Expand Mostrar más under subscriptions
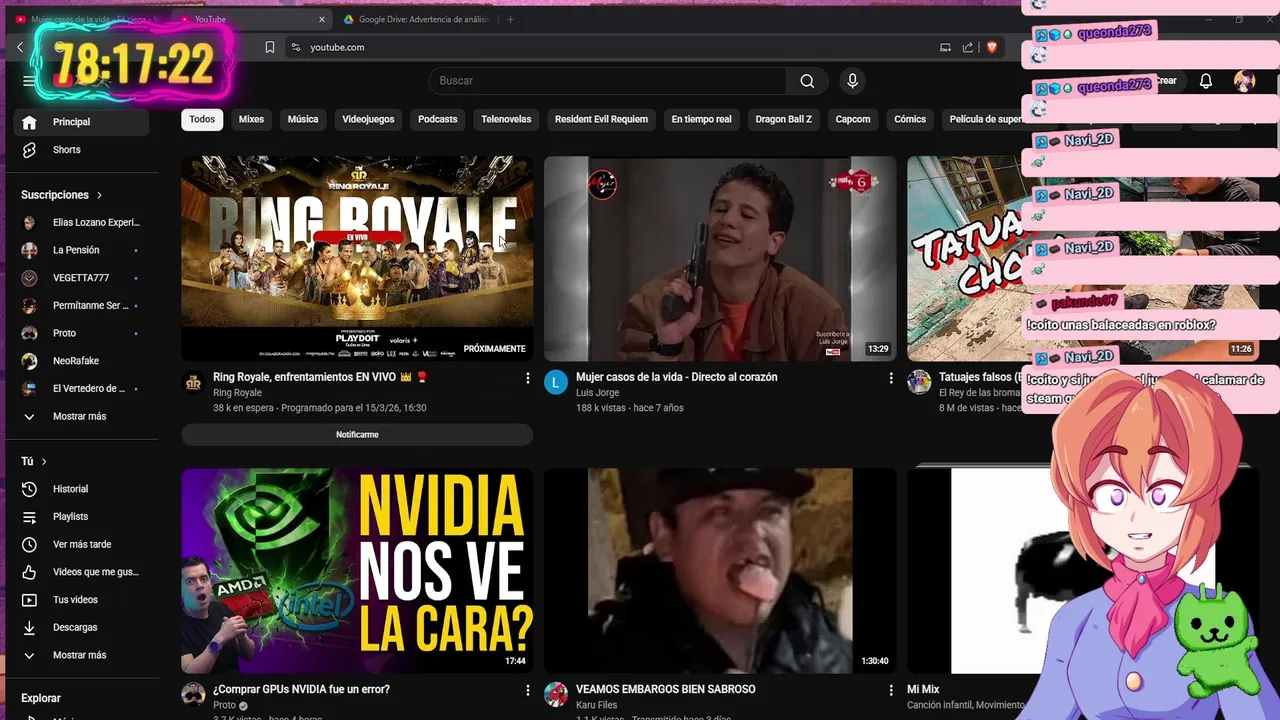1280x720 pixels. tap(80, 416)
